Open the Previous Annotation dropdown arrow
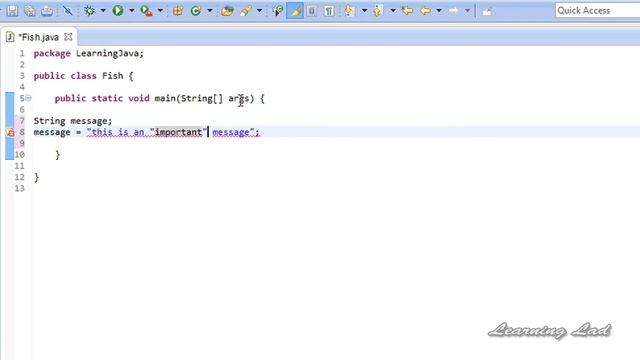The height and width of the screenshot is (360, 640). [x=393, y=11]
